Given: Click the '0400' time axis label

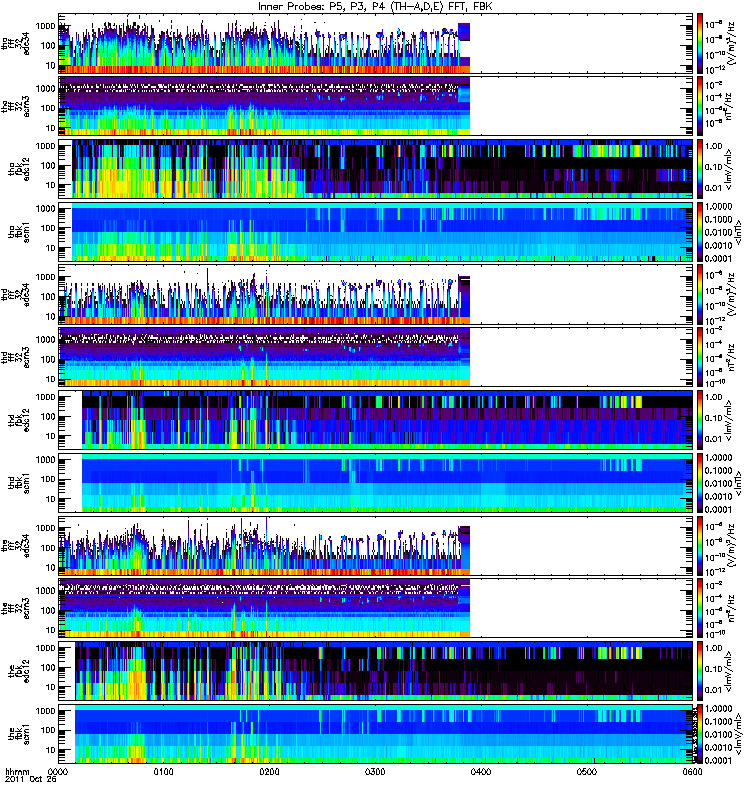Looking at the screenshot, I should 481,772.
